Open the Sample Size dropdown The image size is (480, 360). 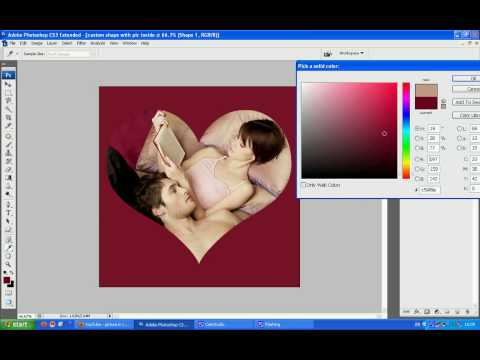[x=71, y=54]
